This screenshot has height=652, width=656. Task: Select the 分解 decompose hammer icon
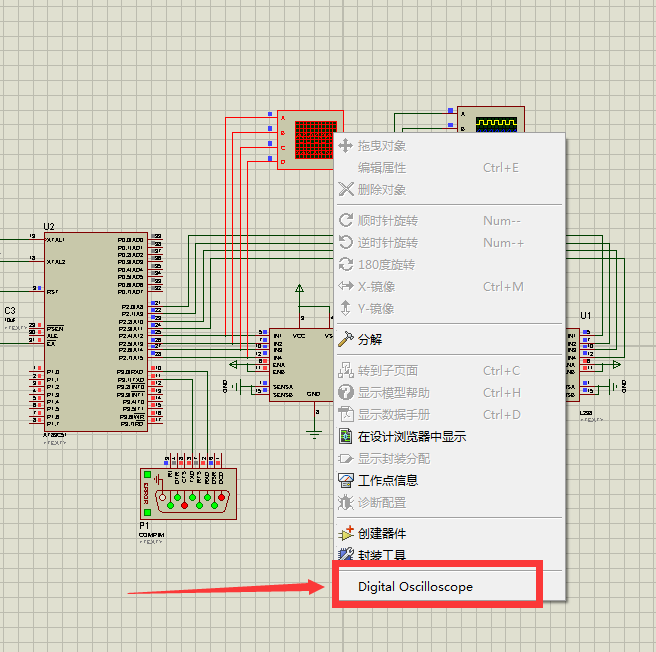tap(347, 340)
